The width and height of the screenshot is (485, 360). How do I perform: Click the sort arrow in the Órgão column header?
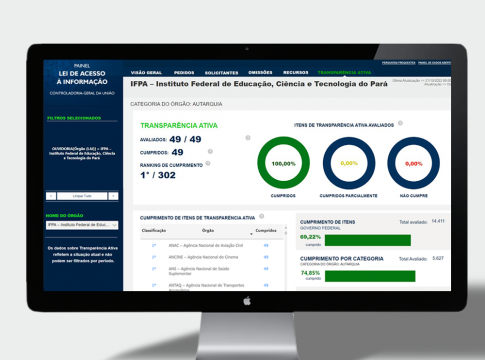[251, 234]
